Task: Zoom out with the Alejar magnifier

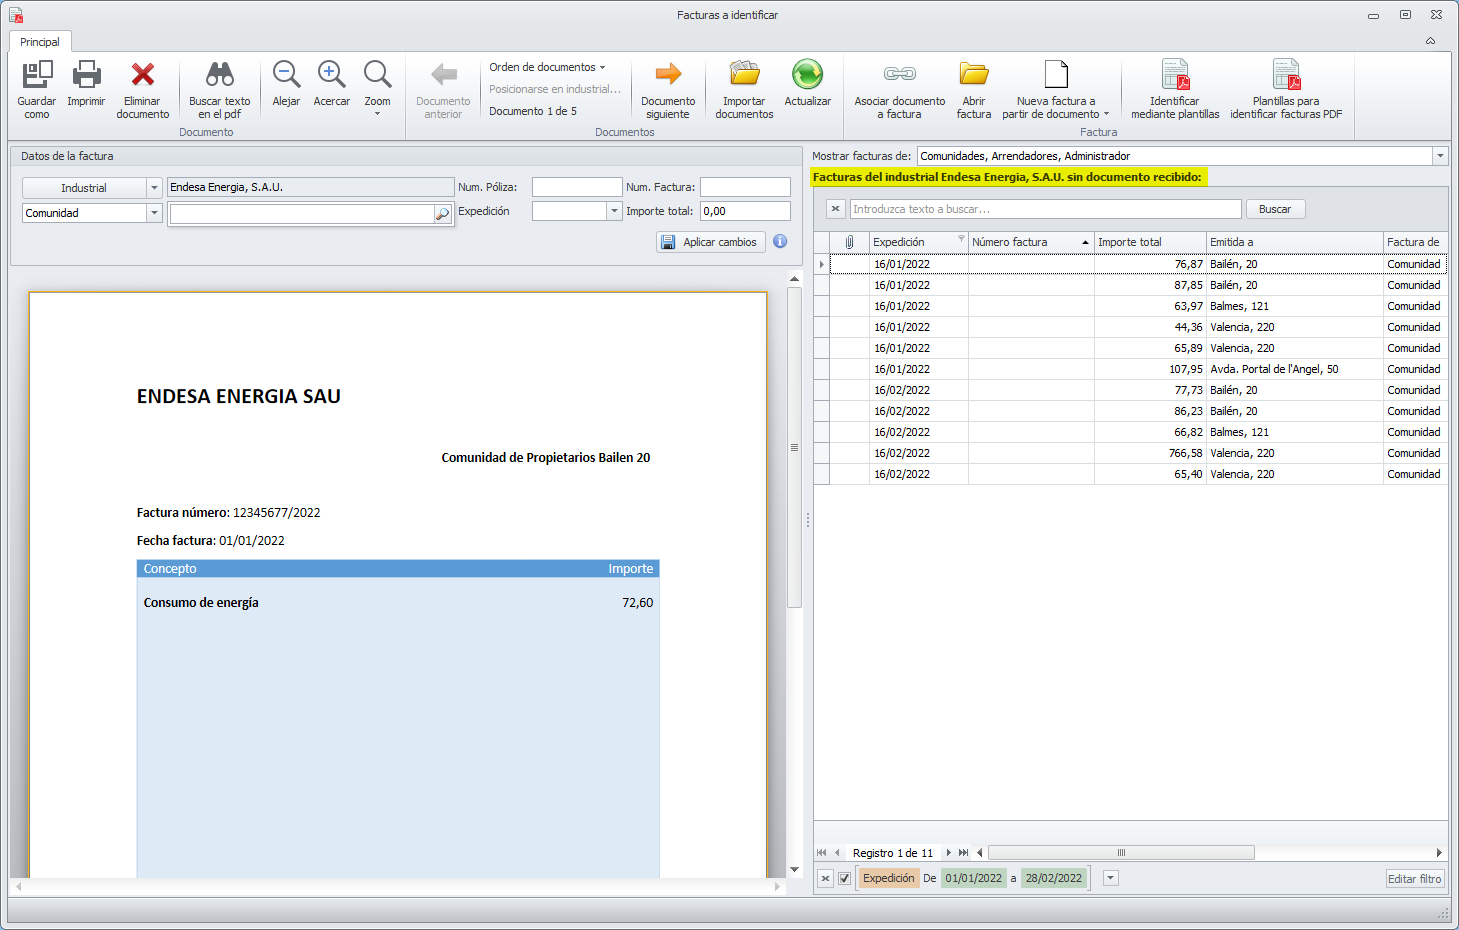Action: coord(286,76)
